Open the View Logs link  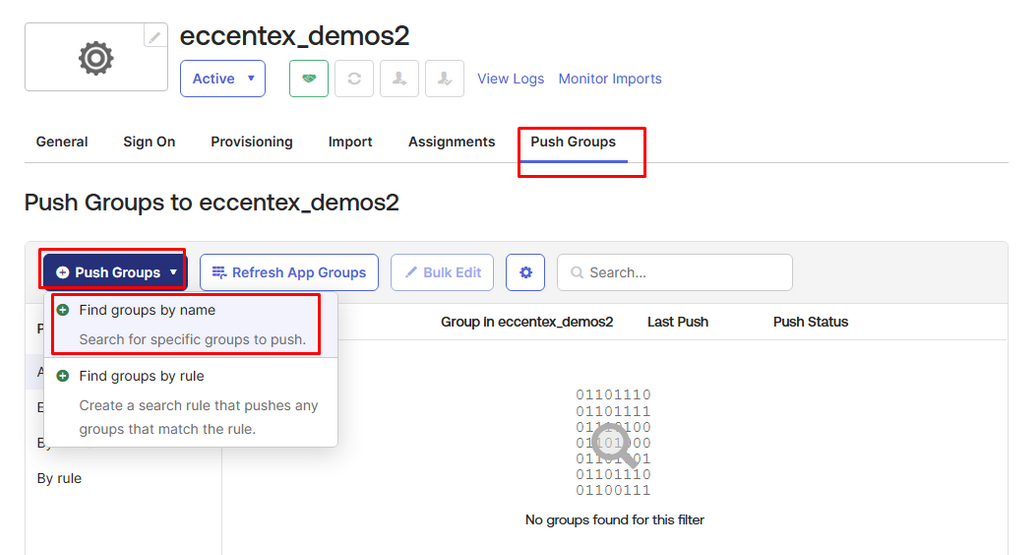[510, 79]
